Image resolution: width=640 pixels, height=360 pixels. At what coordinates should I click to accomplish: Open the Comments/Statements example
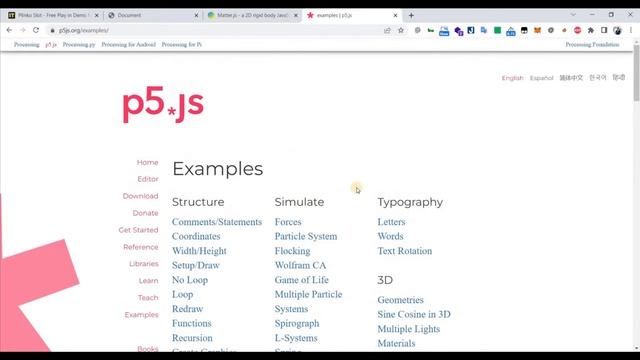click(x=217, y=222)
